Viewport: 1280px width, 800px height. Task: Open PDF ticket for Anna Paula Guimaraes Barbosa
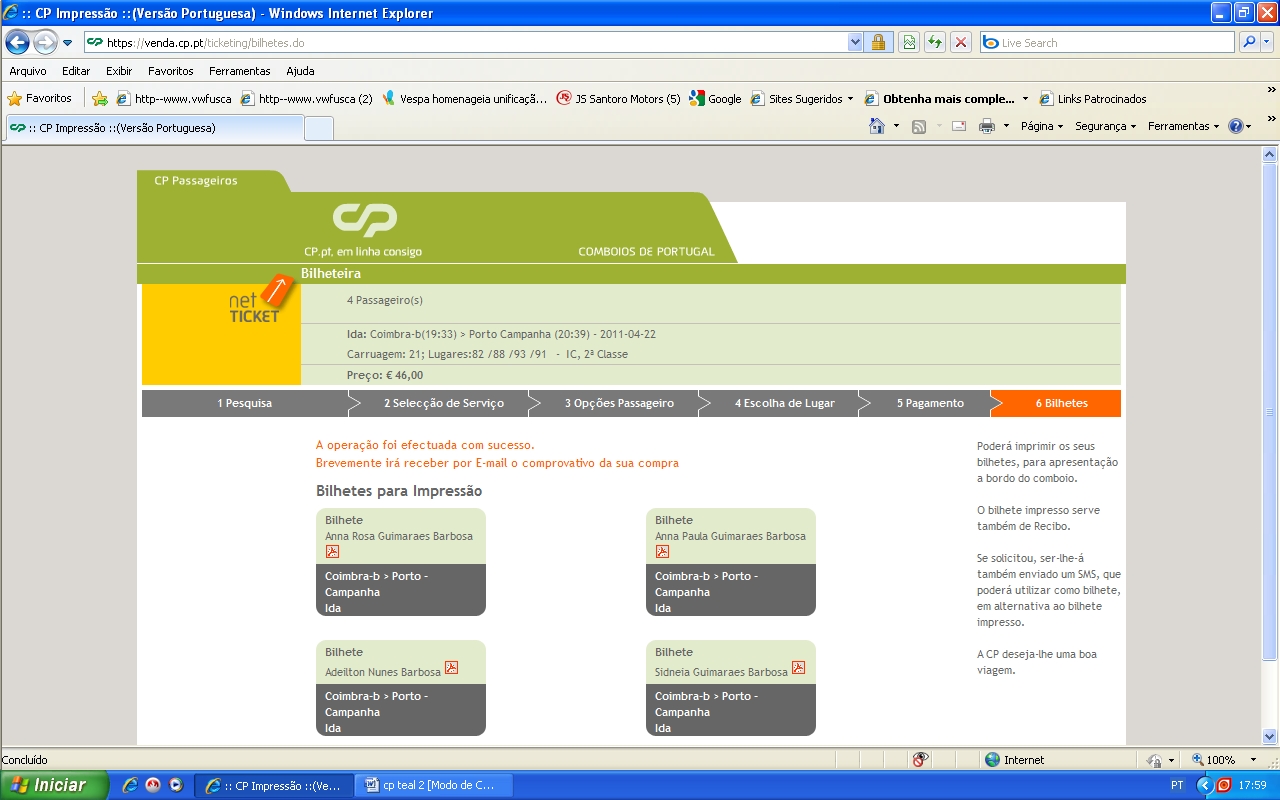coord(662,552)
